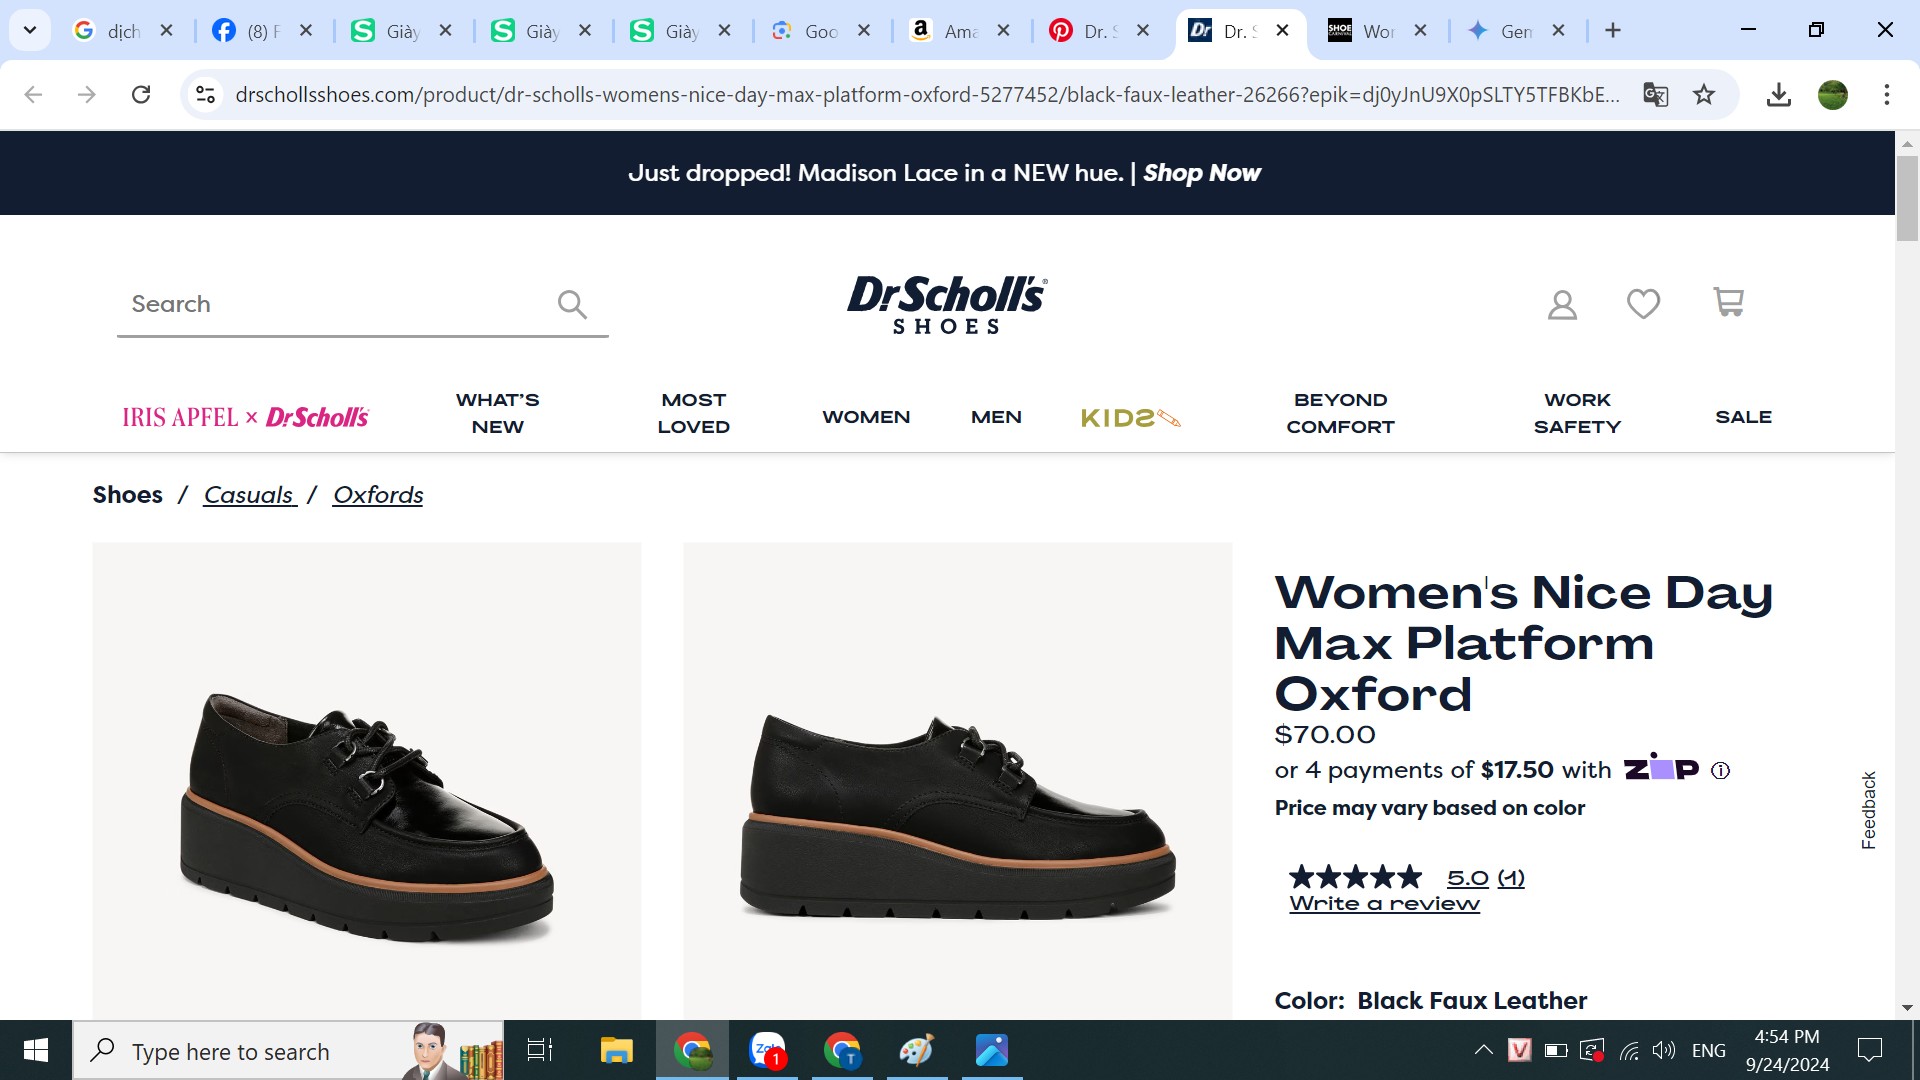This screenshot has width=1920, height=1080.
Task: Show hidden system tray icons chevron
Action: (1483, 1050)
